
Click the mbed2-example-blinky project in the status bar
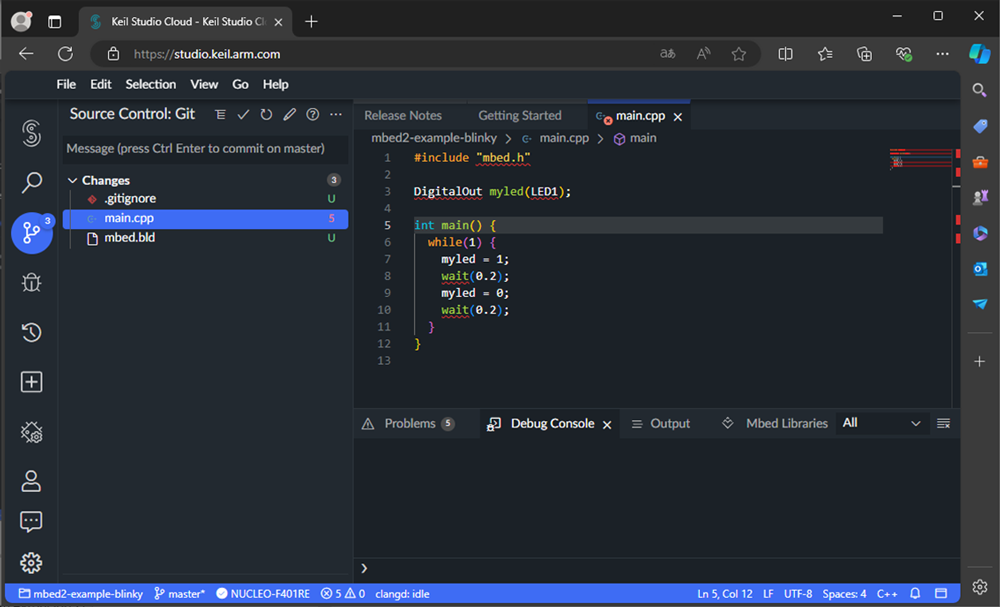point(80,594)
